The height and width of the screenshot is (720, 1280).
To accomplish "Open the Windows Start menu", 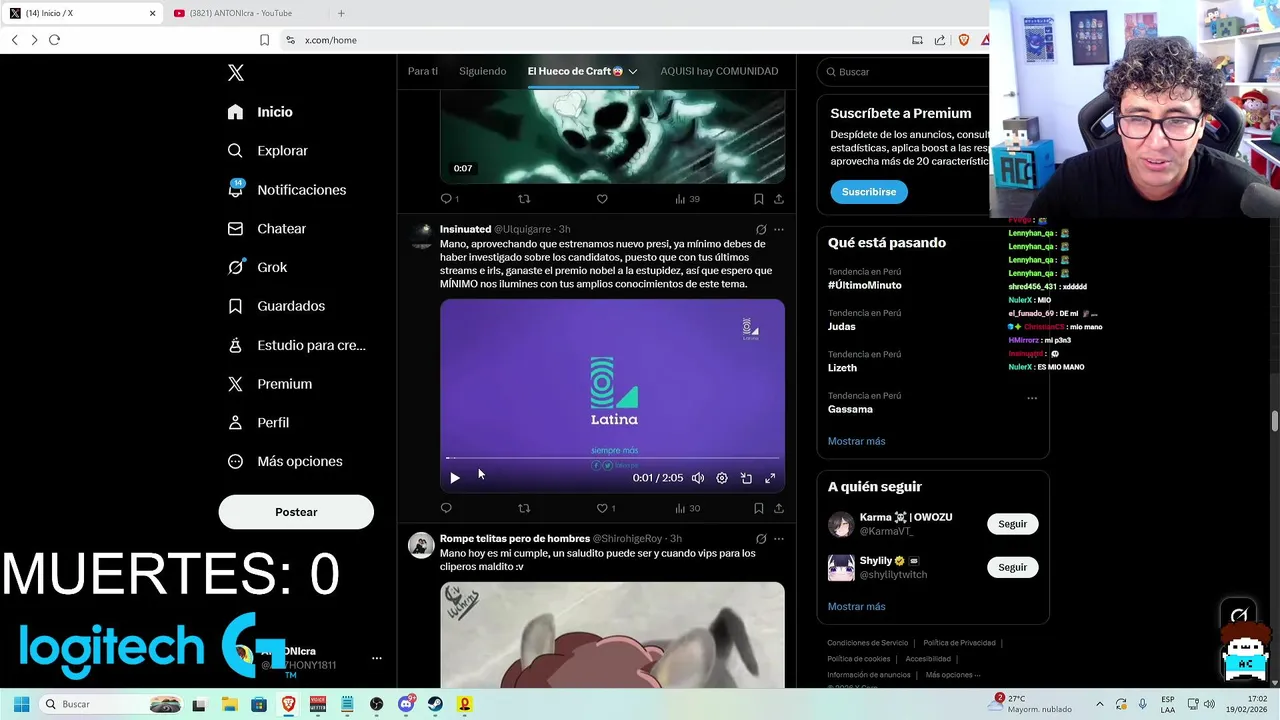I will click(x=21, y=704).
